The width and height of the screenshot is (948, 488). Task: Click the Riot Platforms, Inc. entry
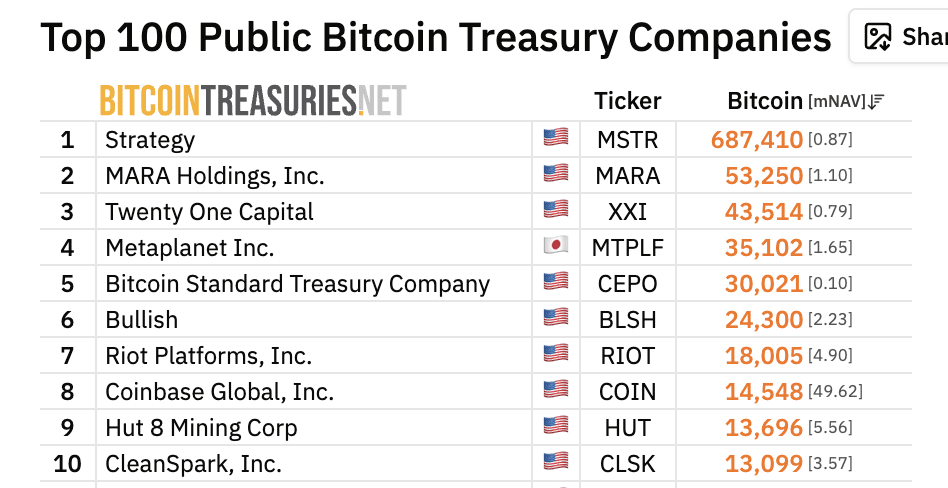(208, 356)
